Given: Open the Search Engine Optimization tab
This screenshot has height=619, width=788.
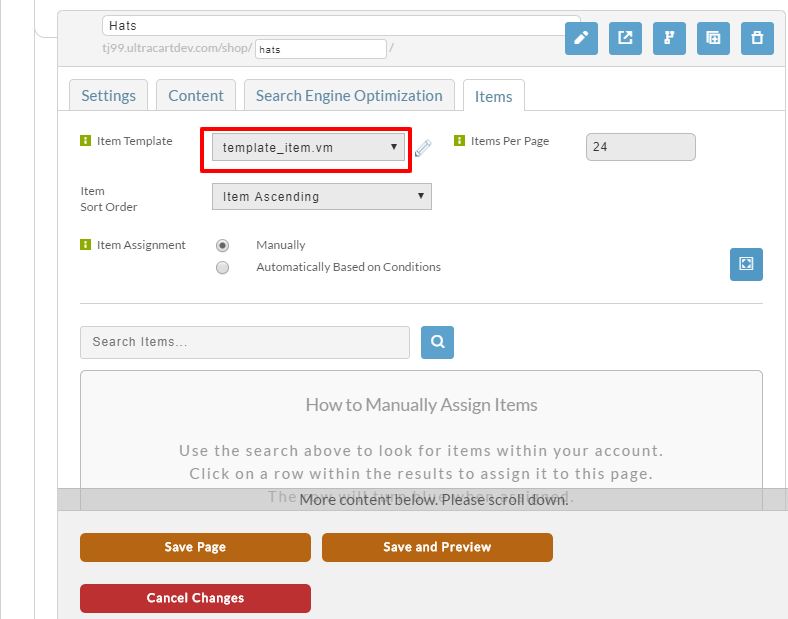Looking at the screenshot, I should tap(349, 95).
